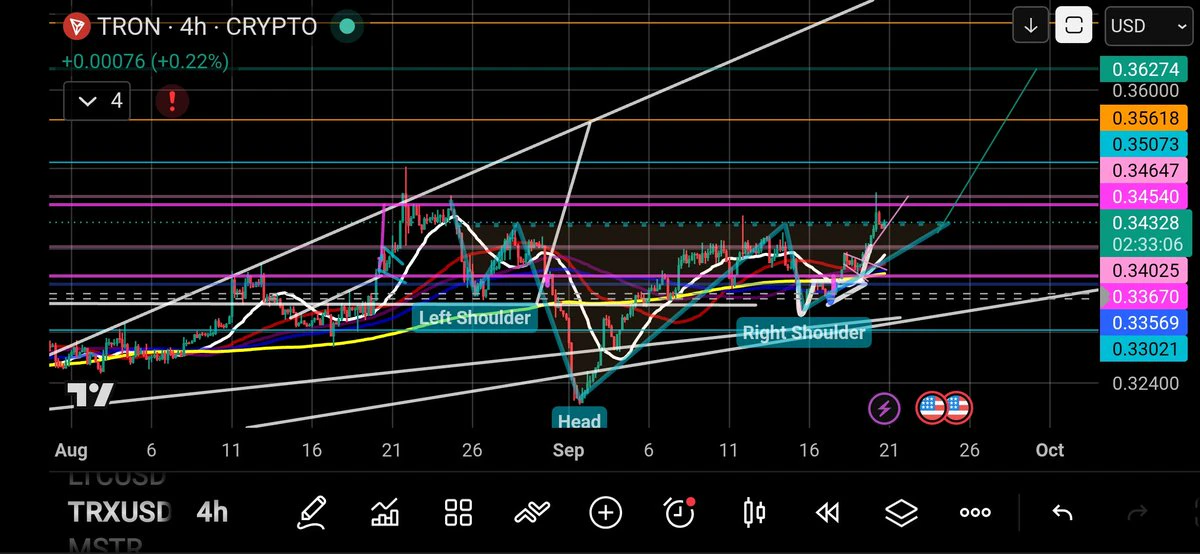Click the green market status dot
Image resolution: width=1200 pixels, height=554 pixels.
click(347, 26)
